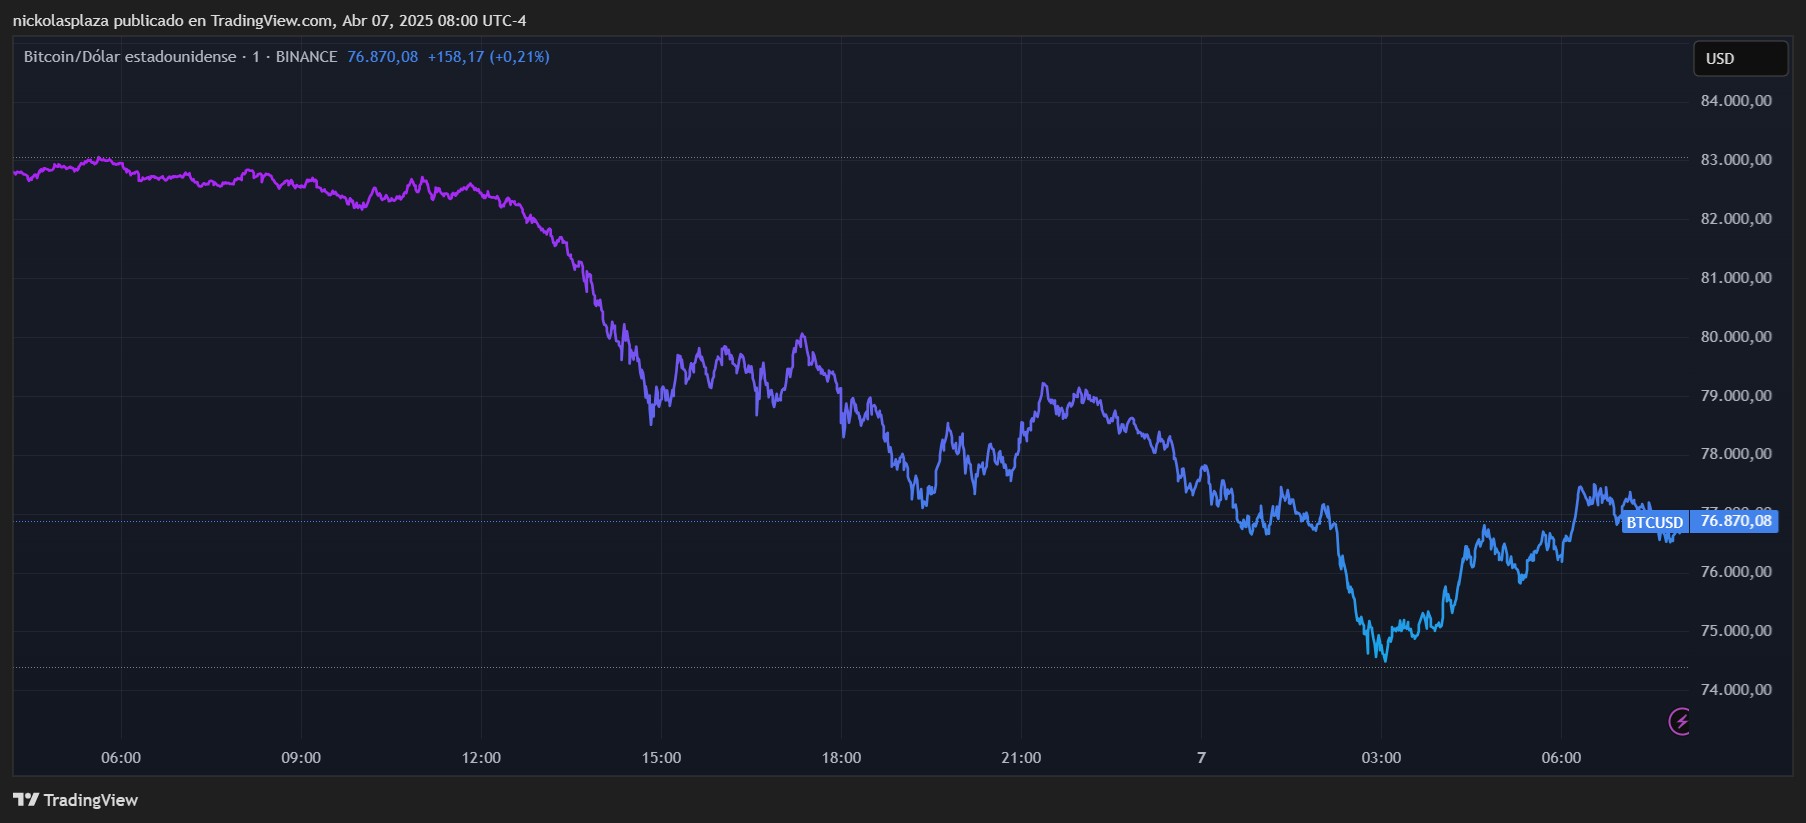Select the BINANCE exchange label in legend
Screen dimensions: 1806x823
click(306, 57)
